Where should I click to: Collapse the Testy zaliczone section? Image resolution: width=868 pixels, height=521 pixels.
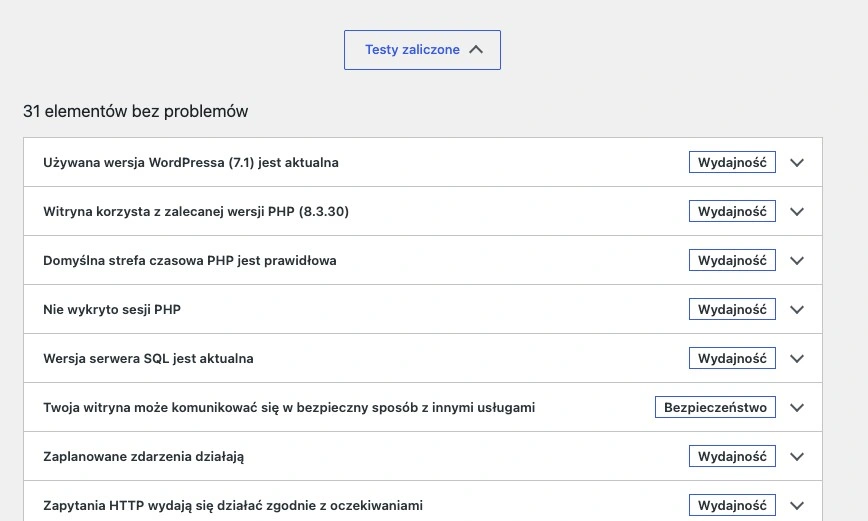422,50
